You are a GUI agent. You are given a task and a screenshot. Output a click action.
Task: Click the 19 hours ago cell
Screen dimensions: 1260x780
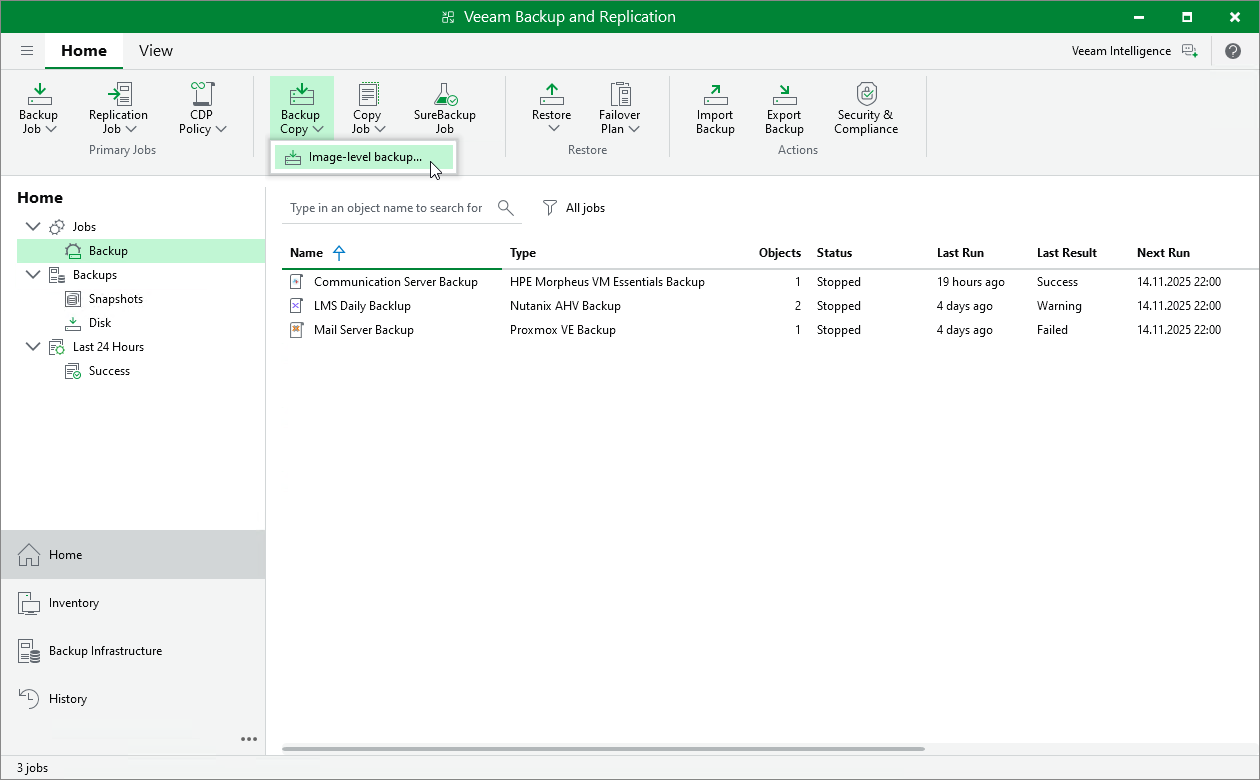[971, 282]
